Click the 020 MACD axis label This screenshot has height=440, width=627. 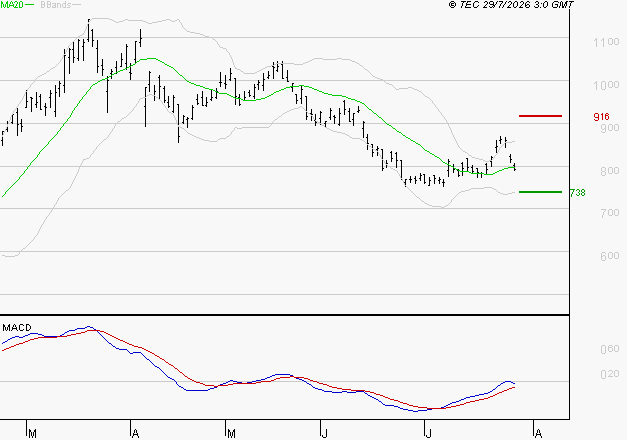[610, 374]
